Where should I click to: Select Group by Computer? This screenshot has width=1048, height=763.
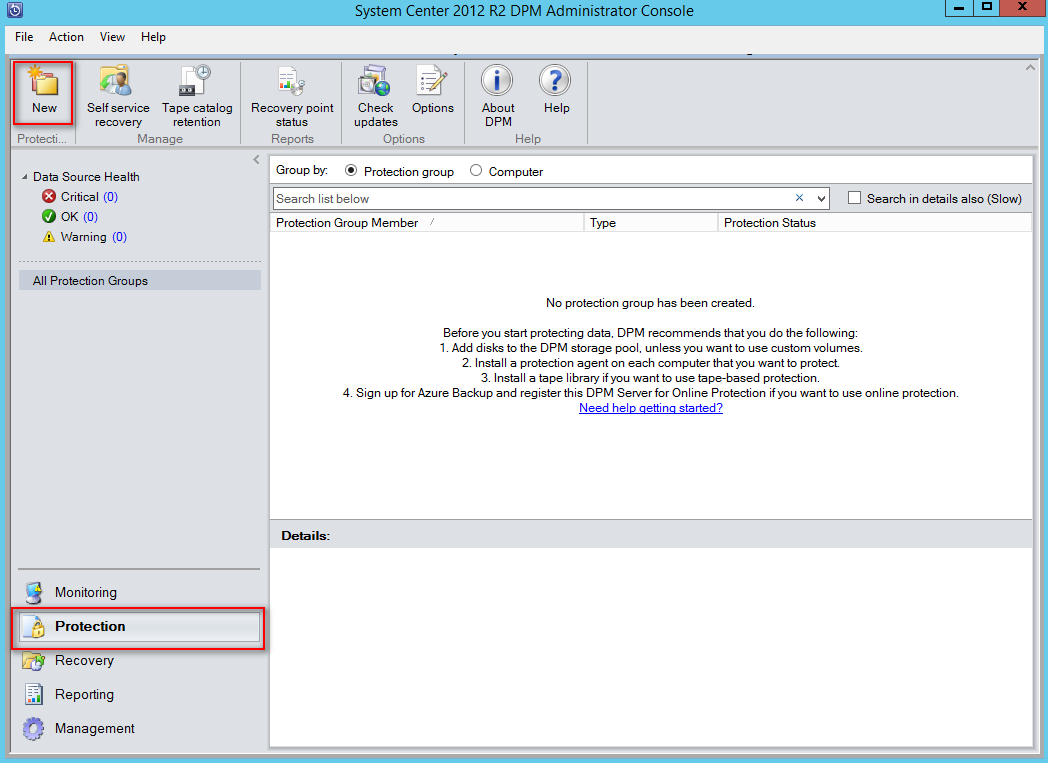tap(476, 171)
